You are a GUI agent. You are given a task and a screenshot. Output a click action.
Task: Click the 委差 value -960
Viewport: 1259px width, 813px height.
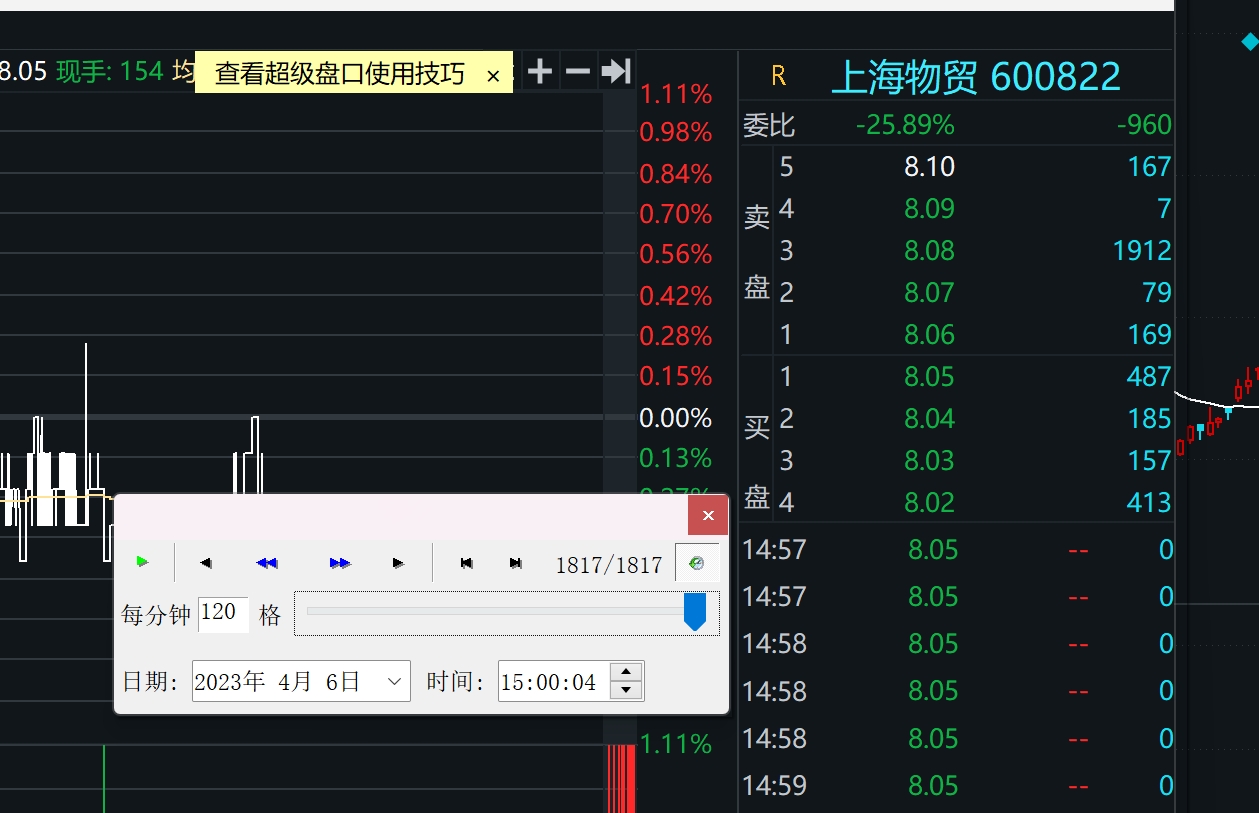pyautogui.click(x=1144, y=125)
